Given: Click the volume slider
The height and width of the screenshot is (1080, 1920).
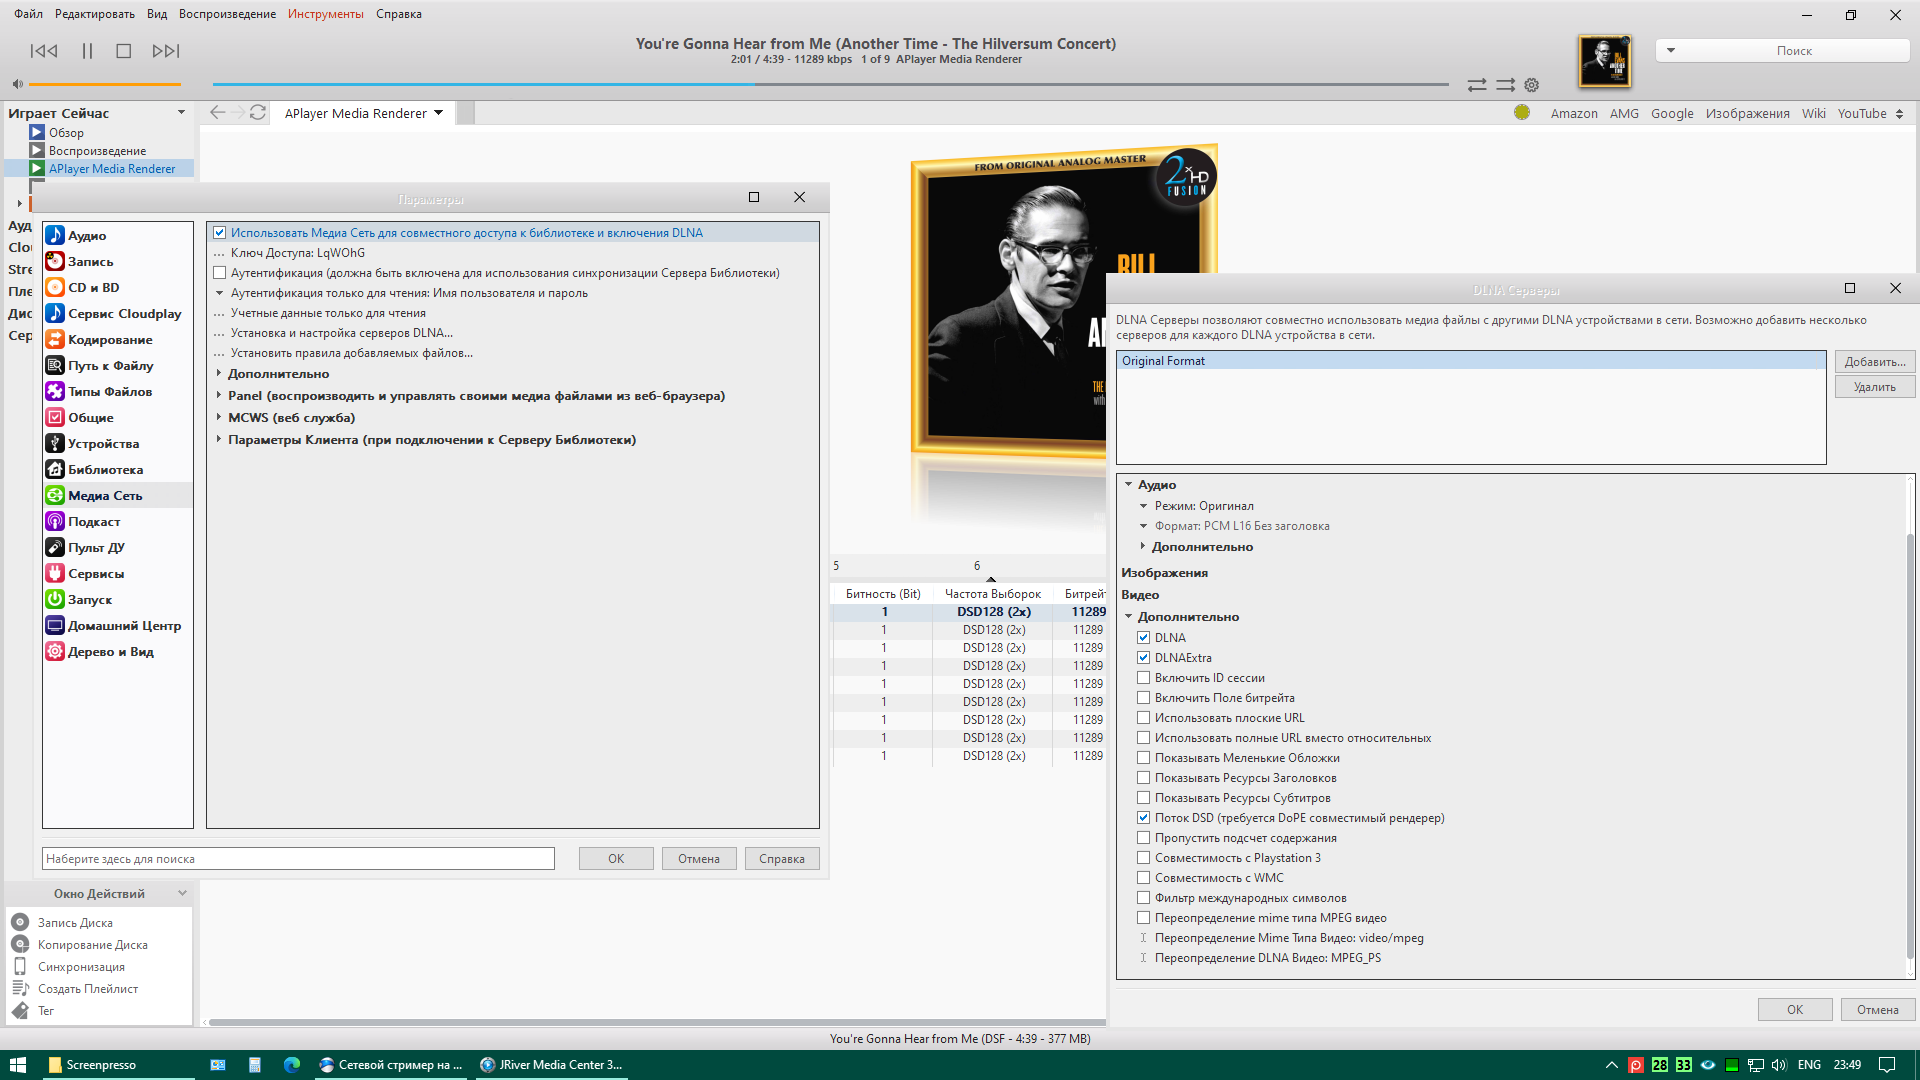Looking at the screenshot, I should click(105, 84).
